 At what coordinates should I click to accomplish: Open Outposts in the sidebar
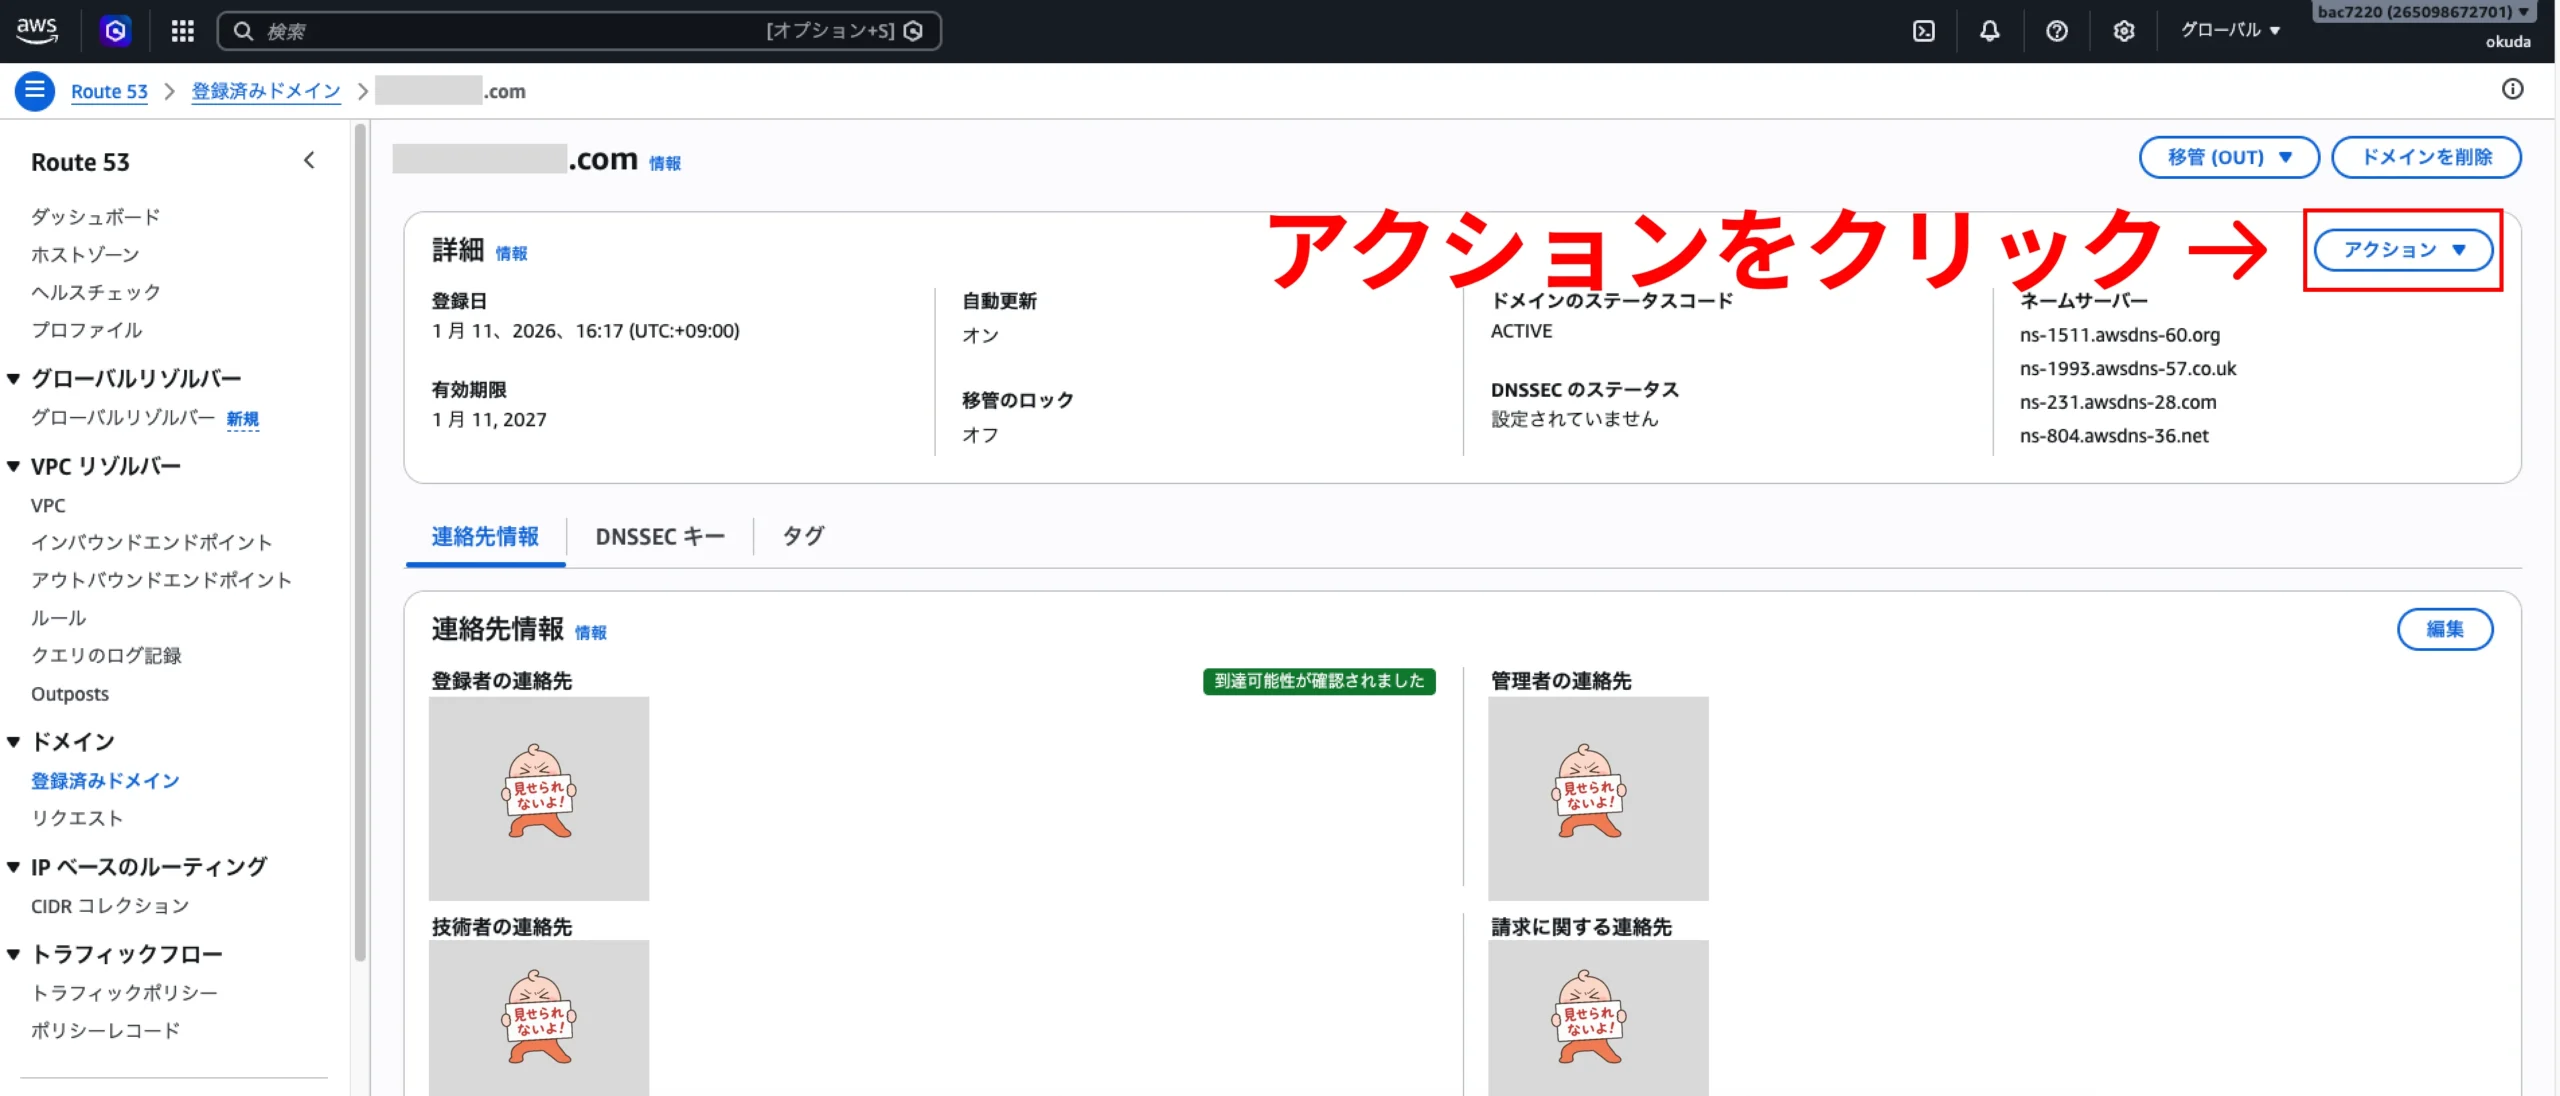[70, 694]
